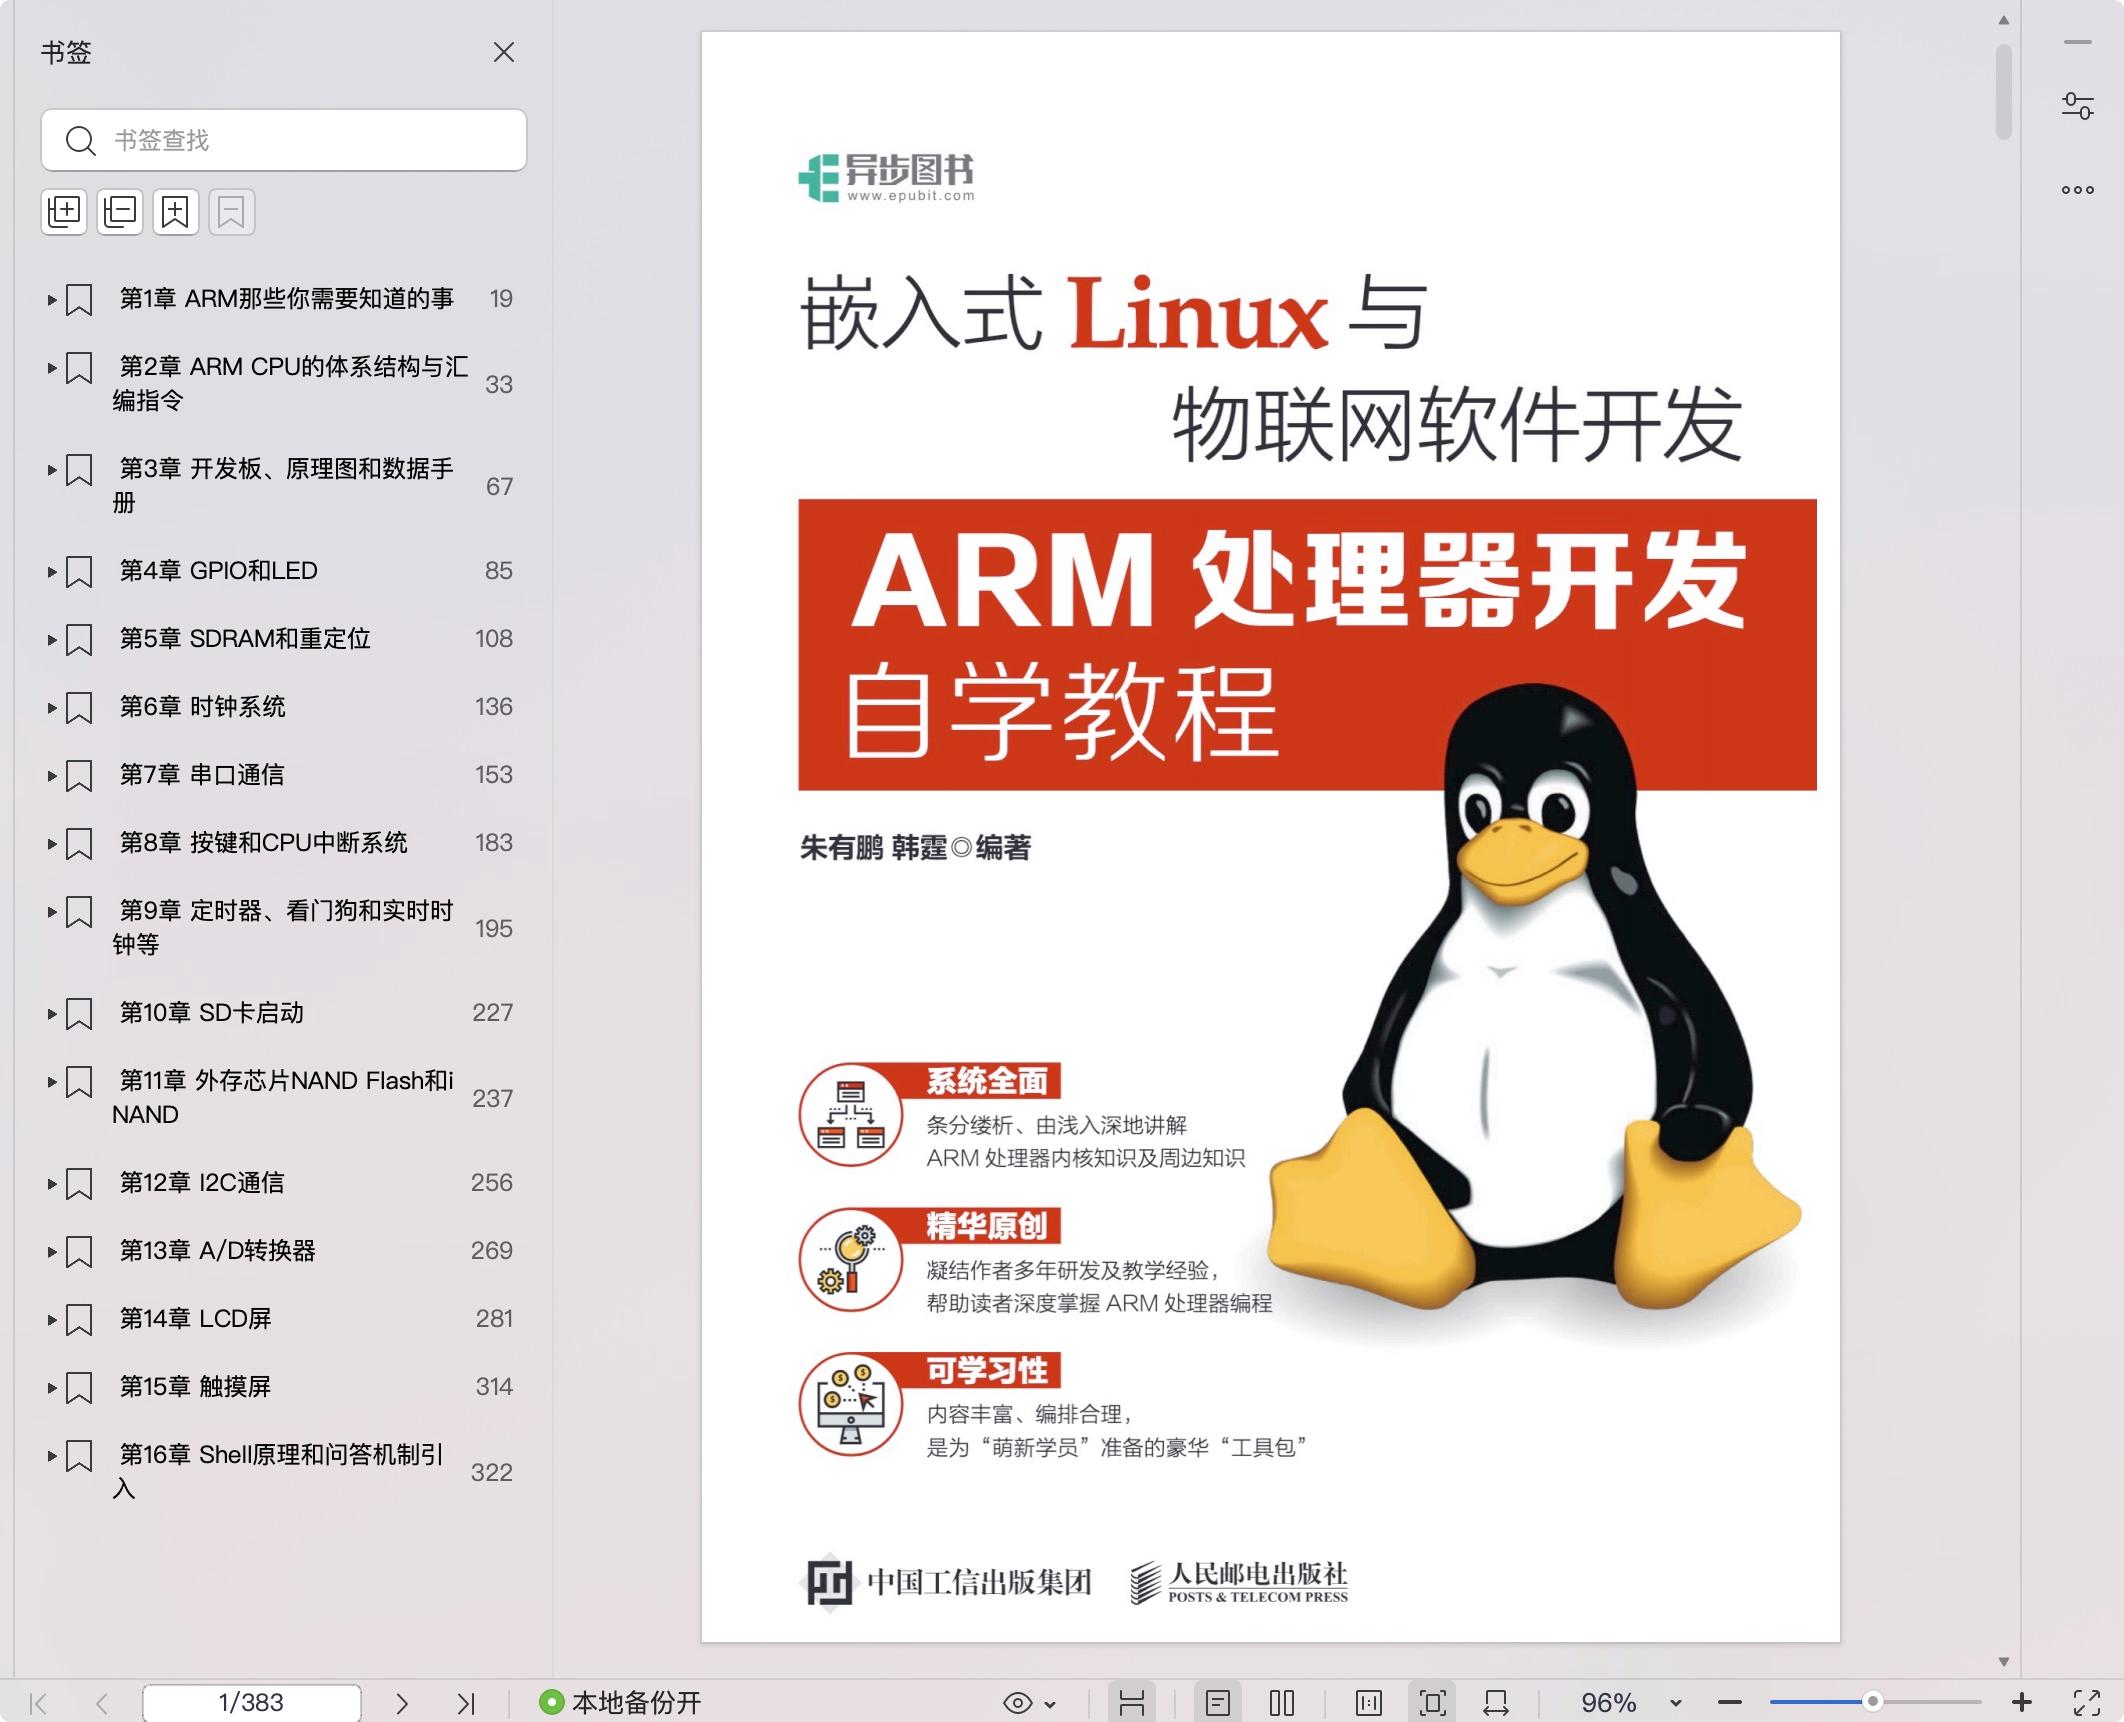Expand the 第7章 串口通信 bookmark

[51, 775]
